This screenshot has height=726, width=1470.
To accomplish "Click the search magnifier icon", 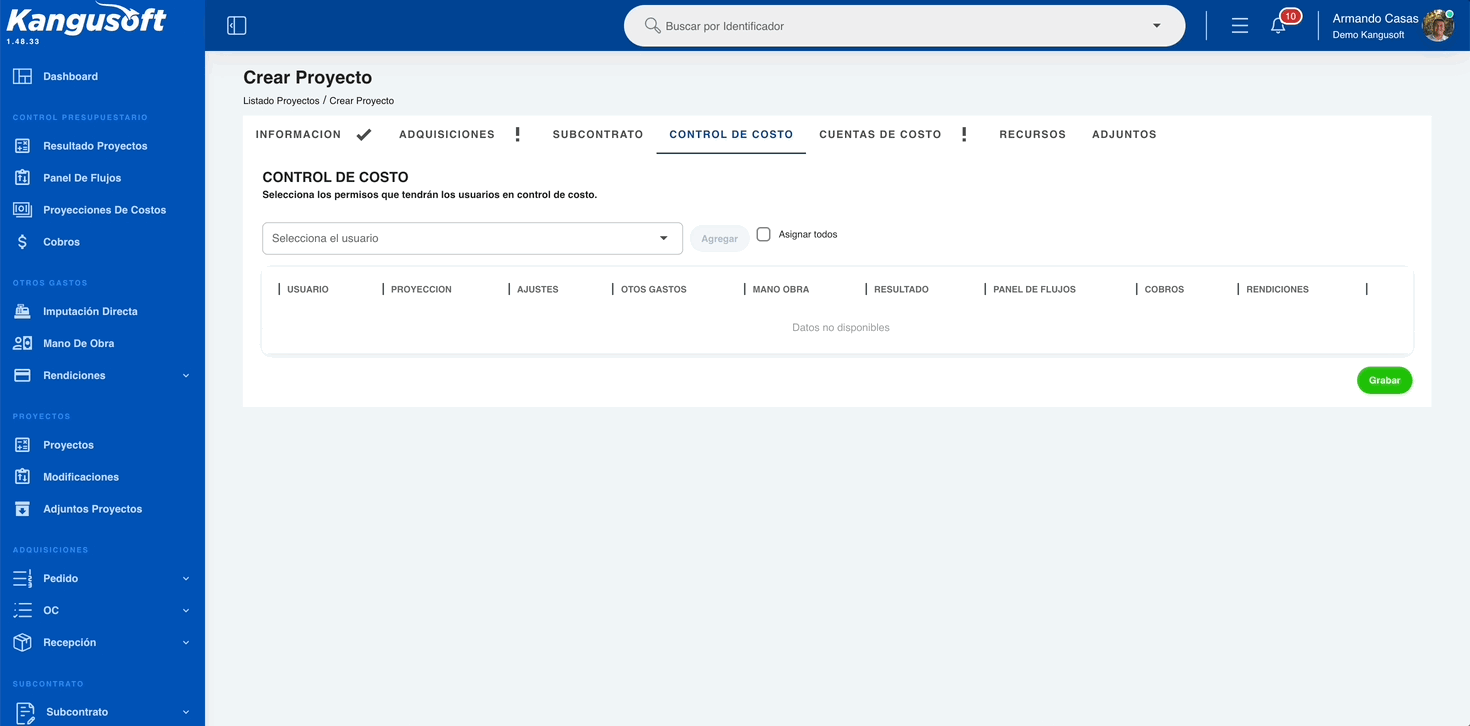I will point(652,25).
